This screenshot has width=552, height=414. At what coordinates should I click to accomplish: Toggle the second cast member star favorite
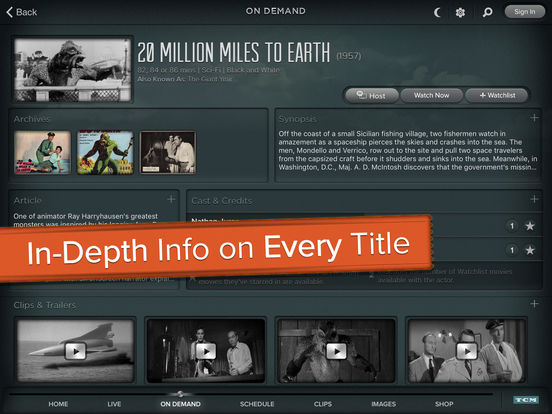pyautogui.click(x=530, y=250)
